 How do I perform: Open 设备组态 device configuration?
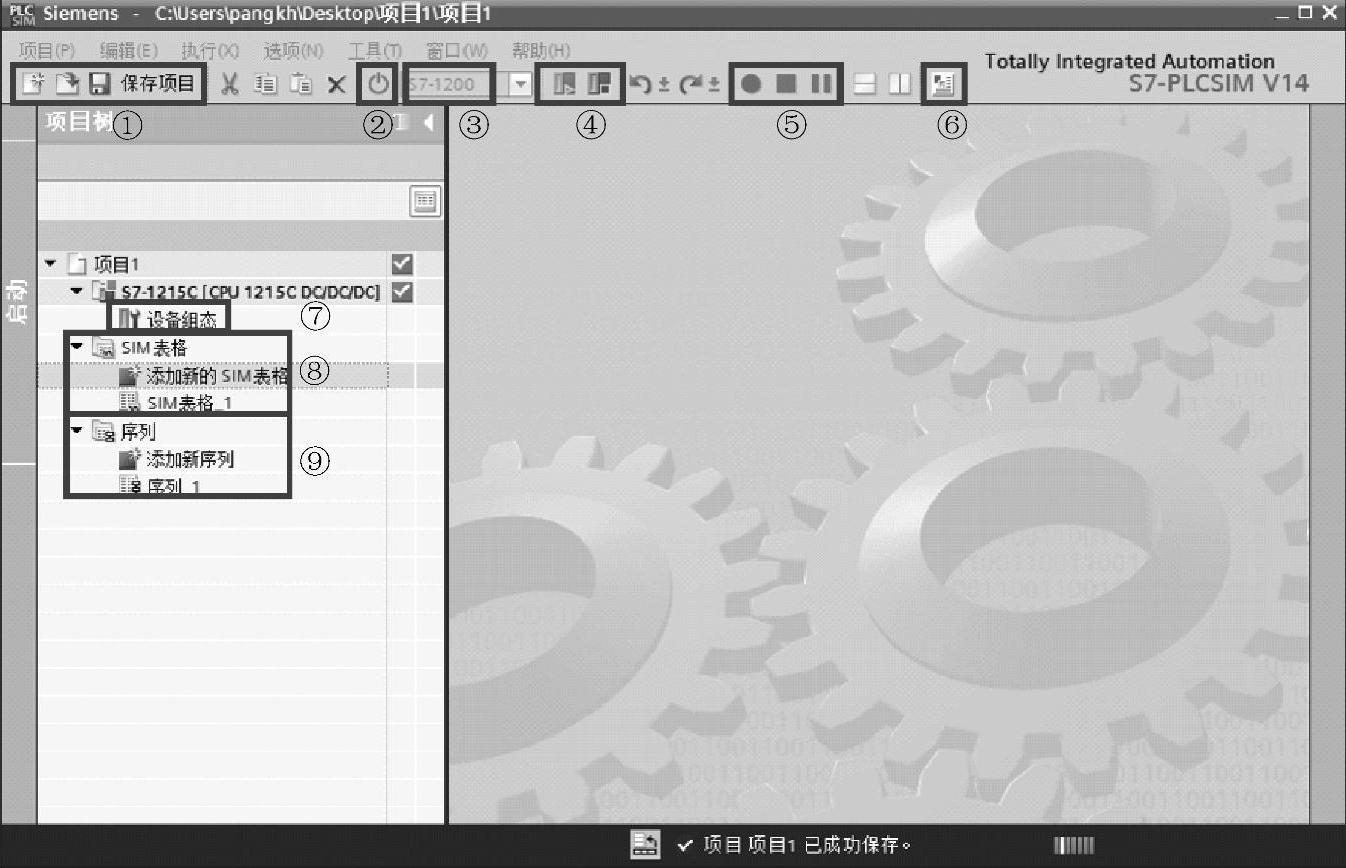tap(184, 319)
